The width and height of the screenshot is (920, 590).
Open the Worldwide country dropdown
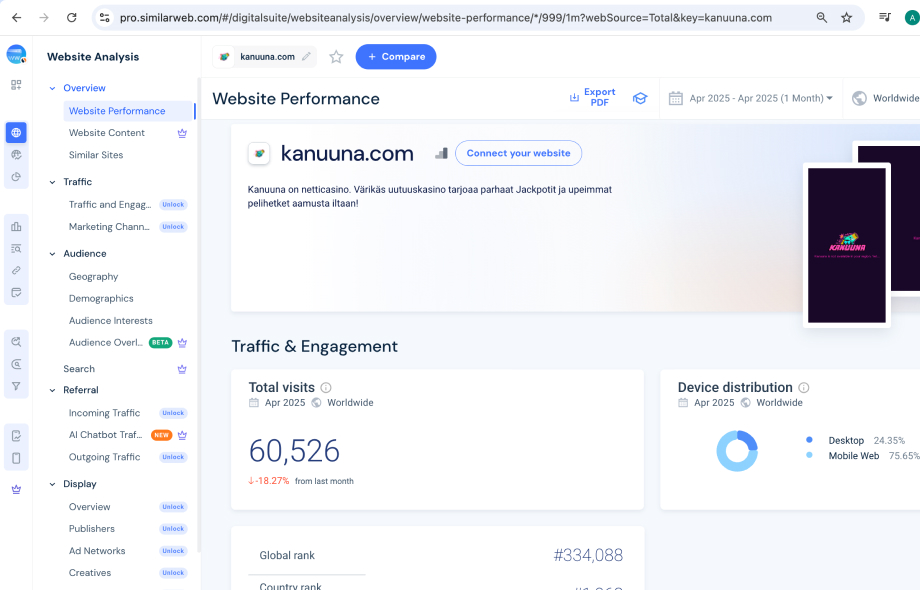coord(886,99)
